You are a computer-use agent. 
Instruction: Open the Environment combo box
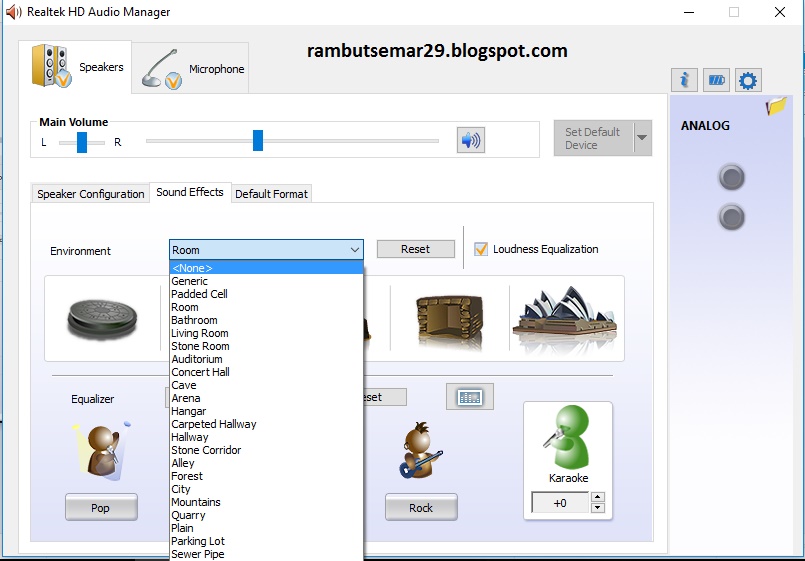(266, 250)
